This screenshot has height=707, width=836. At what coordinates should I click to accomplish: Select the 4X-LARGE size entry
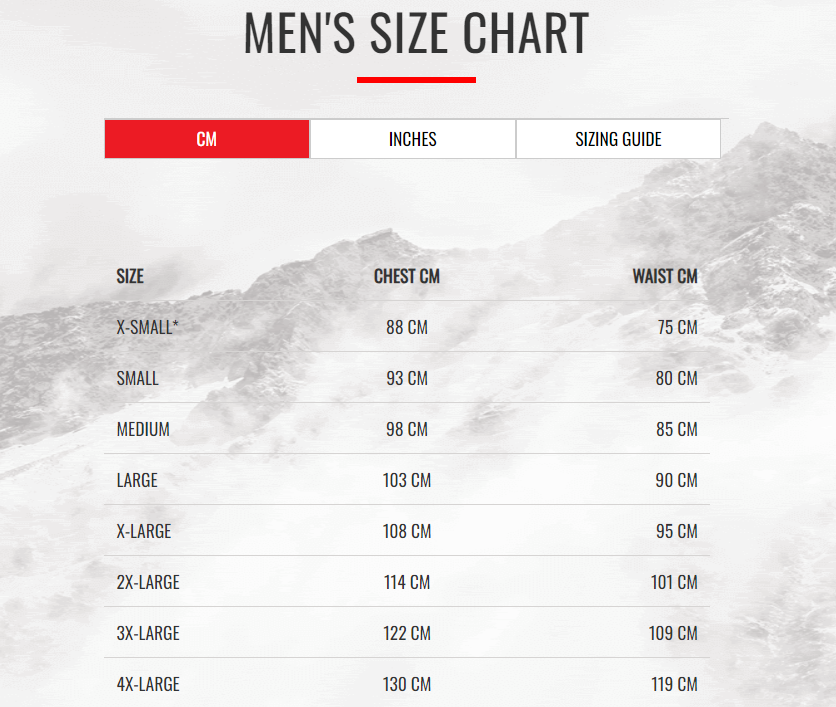point(146,684)
